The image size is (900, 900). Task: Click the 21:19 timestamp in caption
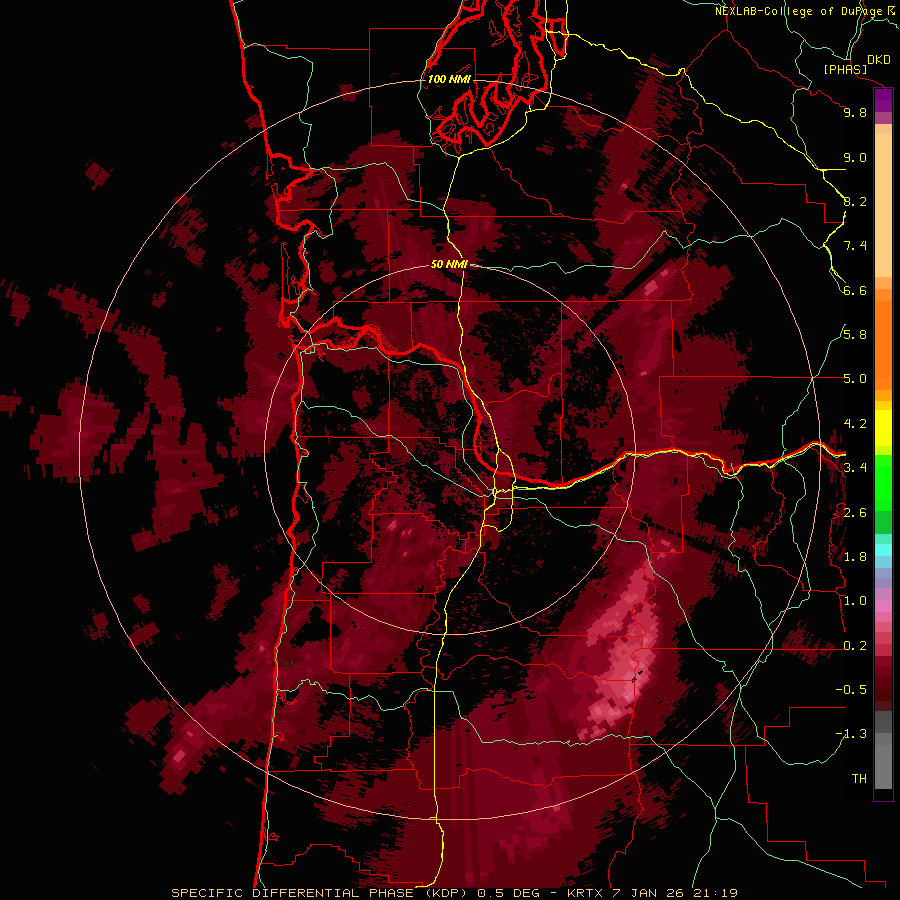click(715, 893)
